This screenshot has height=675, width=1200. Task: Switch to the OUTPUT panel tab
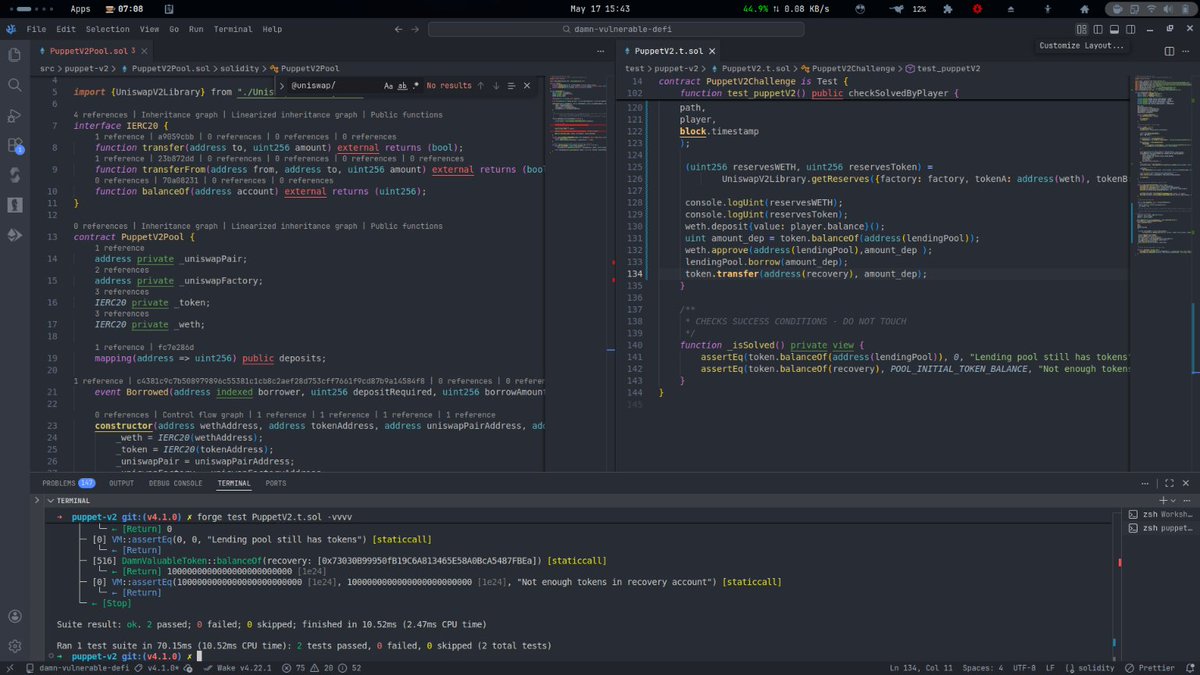pyautogui.click(x=121, y=483)
